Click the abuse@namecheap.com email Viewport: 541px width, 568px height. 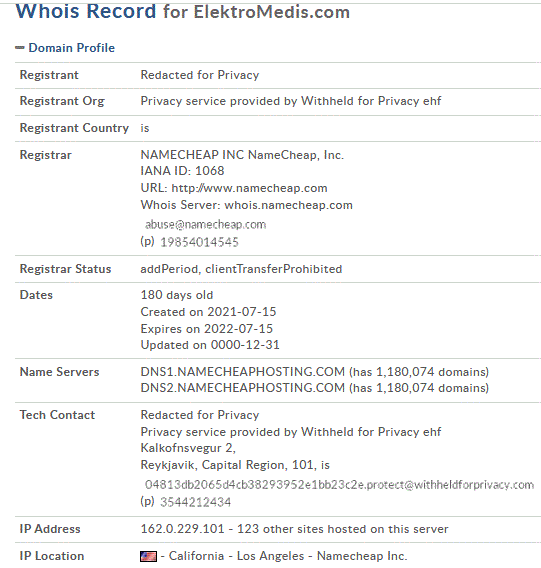[205, 225]
